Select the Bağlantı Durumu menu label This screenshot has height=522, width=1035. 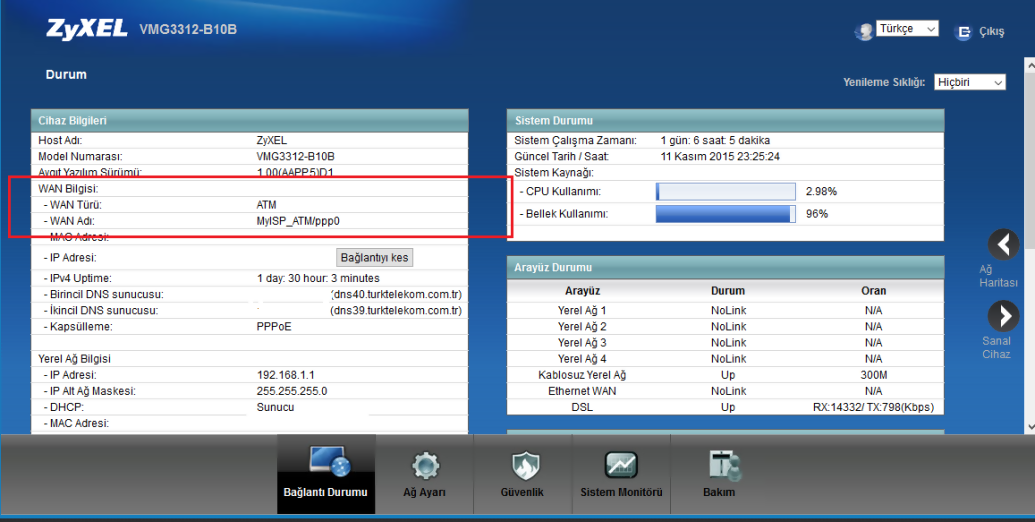tap(326, 492)
